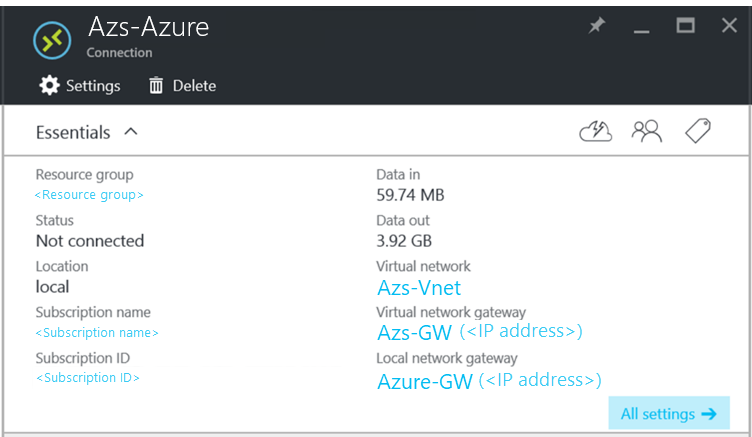Close the Azs-Azure blade
The height and width of the screenshot is (437, 752).
[729, 27]
